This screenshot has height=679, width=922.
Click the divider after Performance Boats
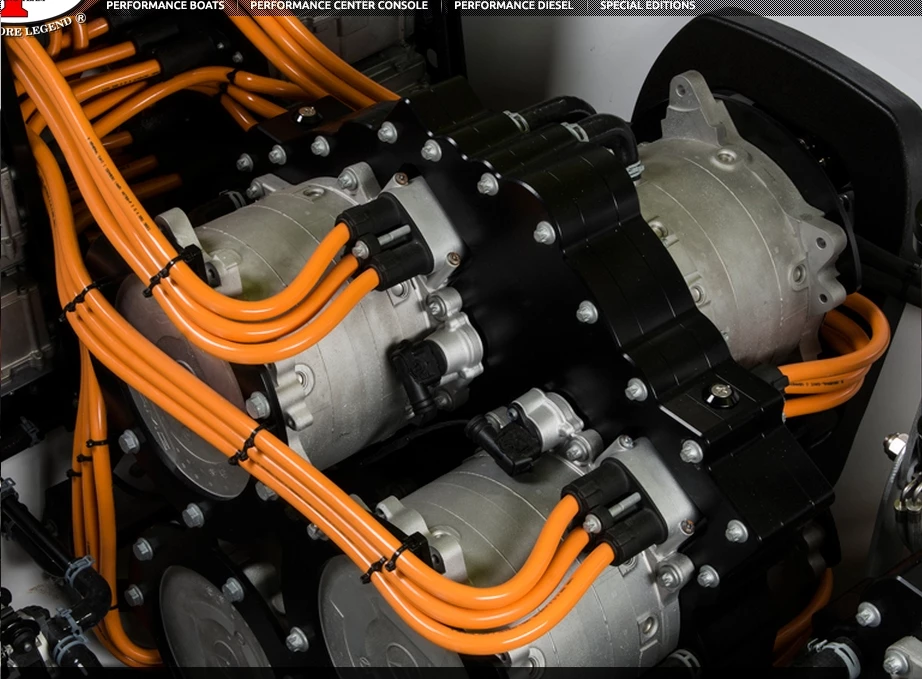tap(236, 5)
